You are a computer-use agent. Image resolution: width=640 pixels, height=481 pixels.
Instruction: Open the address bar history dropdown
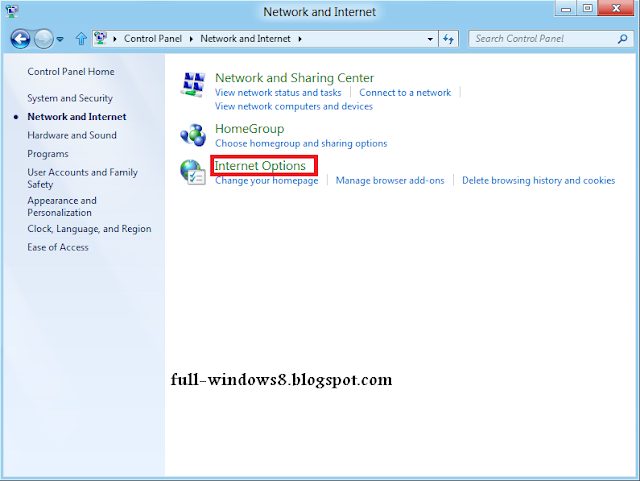pyautogui.click(x=430, y=39)
